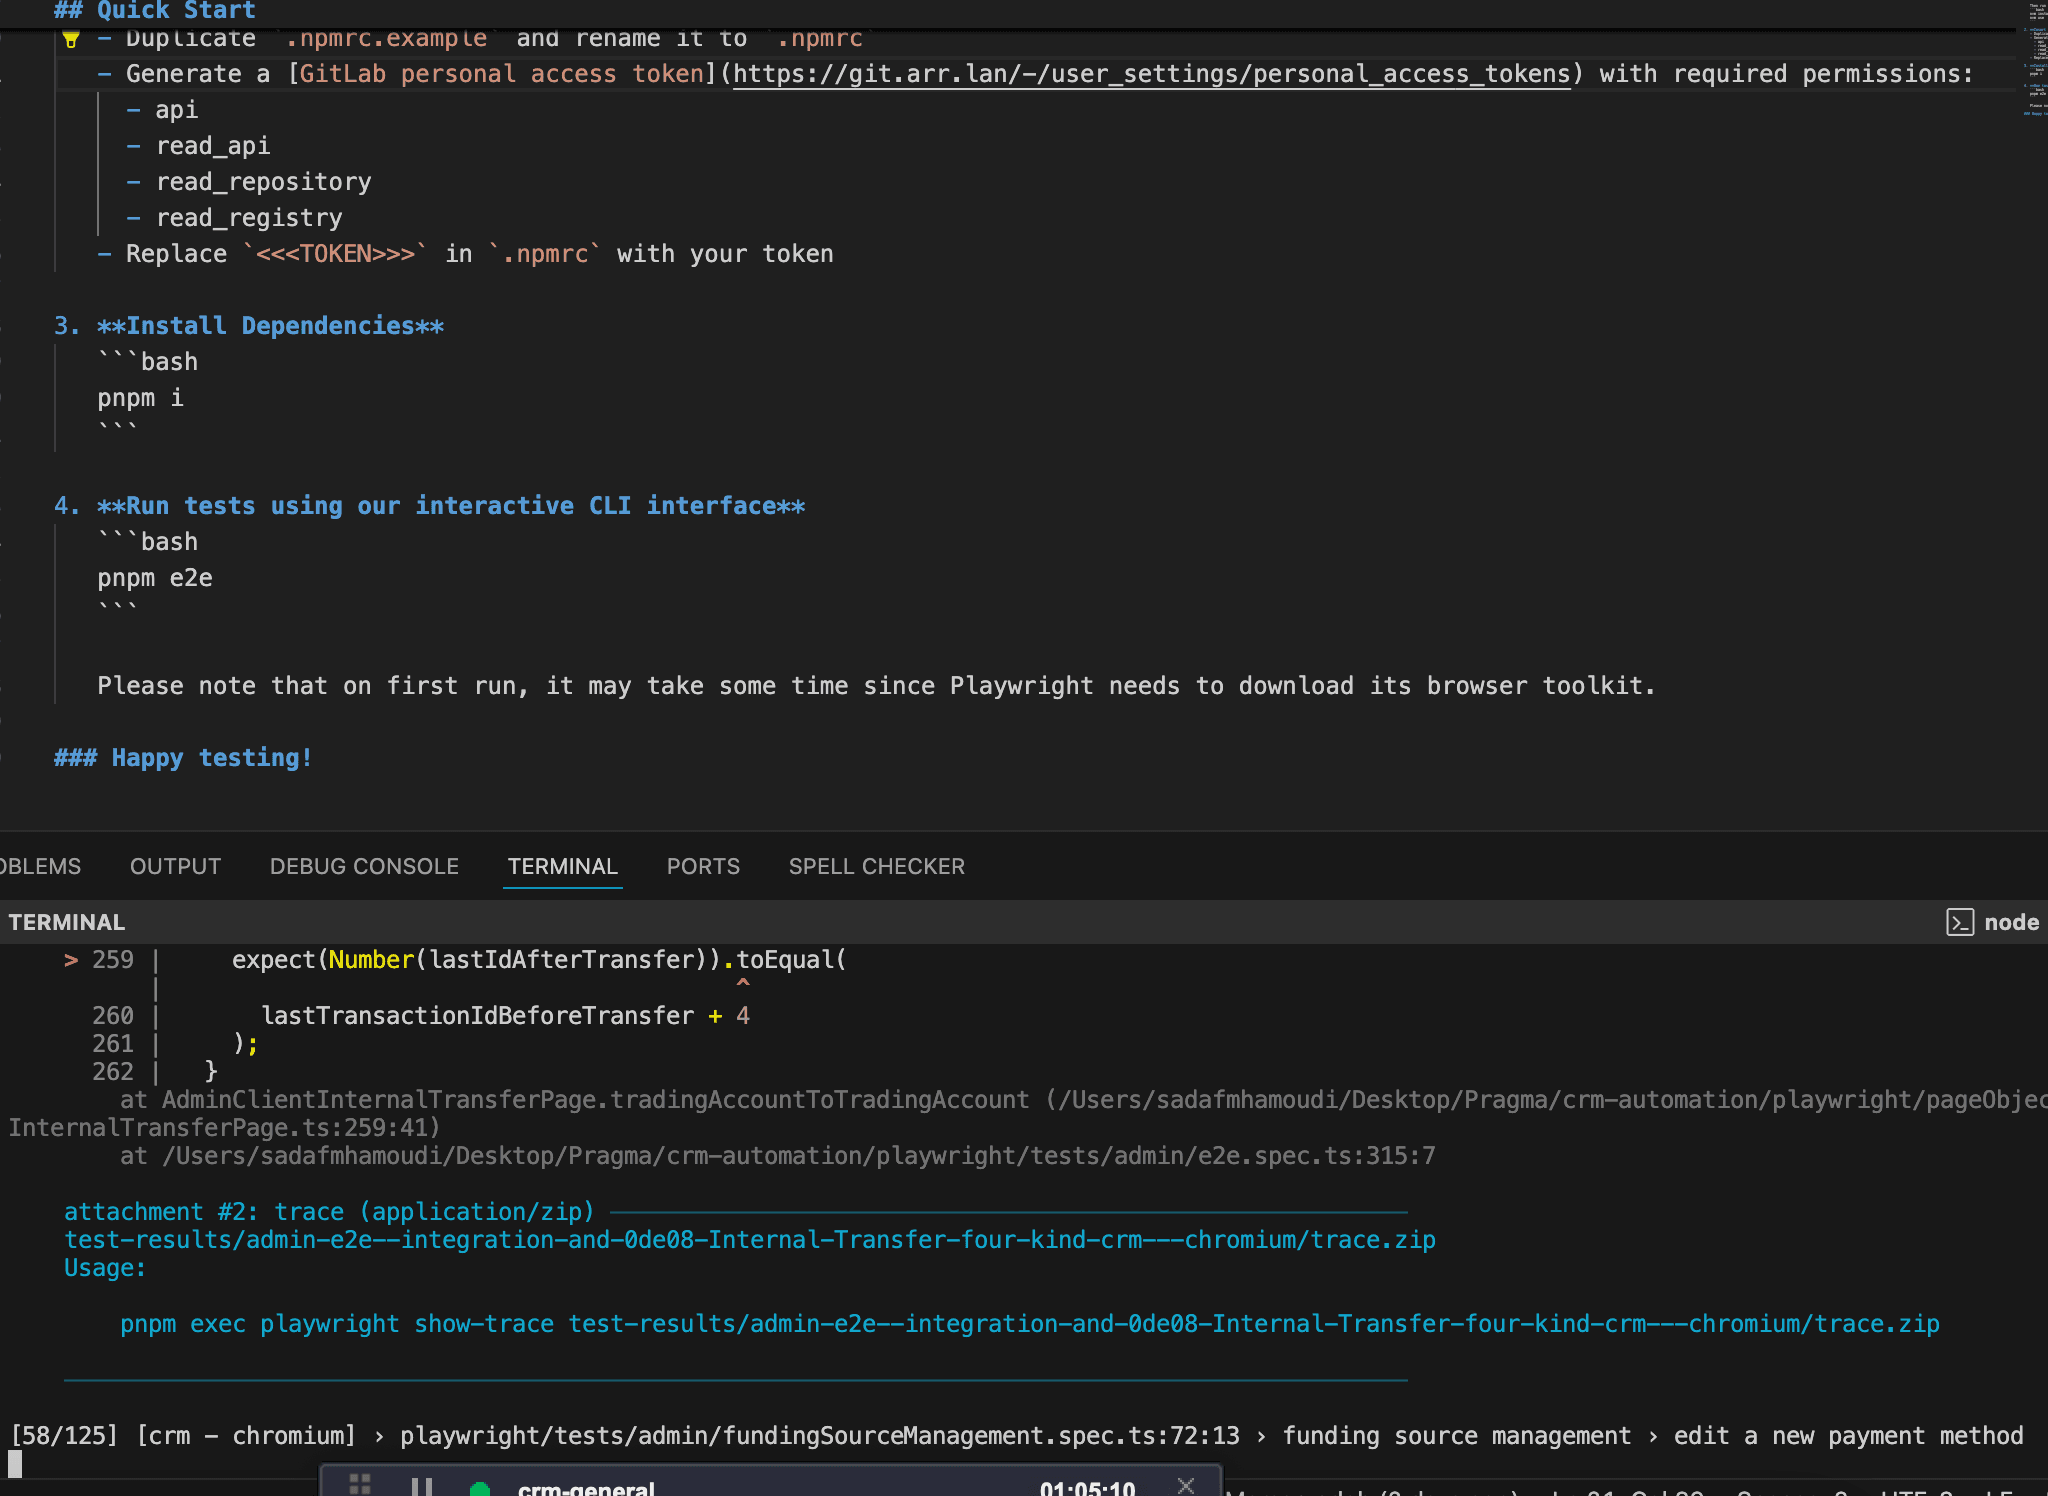Switch to the PORTS tab
This screenshot has height=1496, width=2048.
(703, 866)
